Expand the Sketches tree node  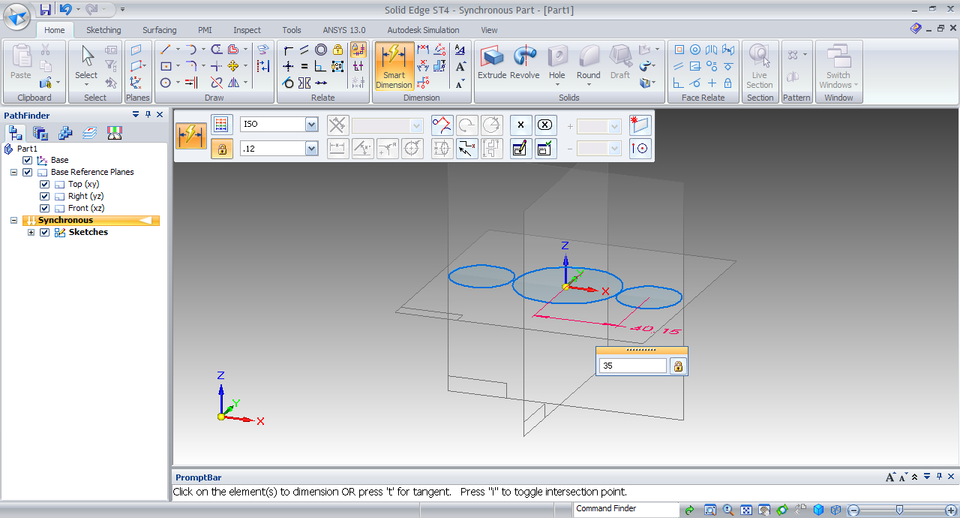pyautogui.click(x=31, y=233)
